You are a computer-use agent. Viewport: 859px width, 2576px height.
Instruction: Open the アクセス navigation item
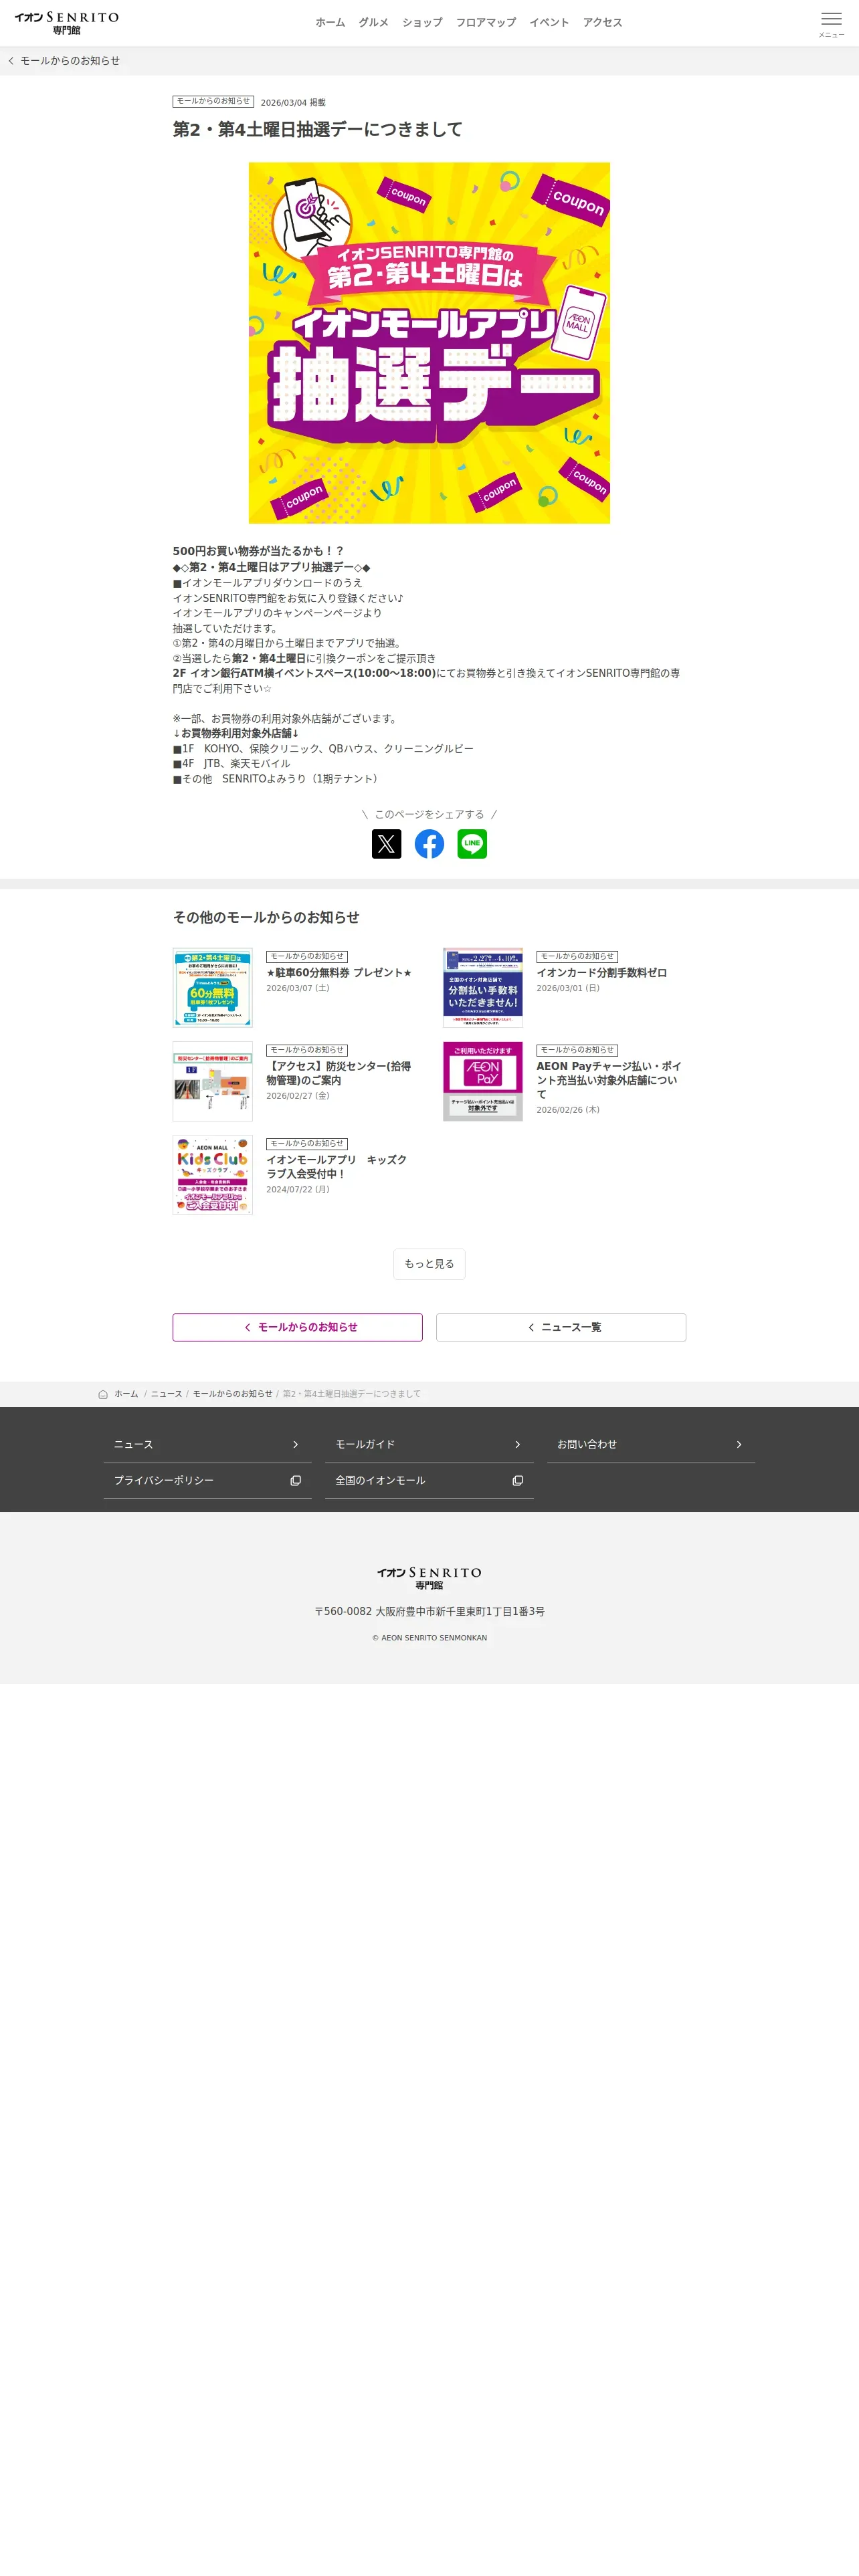[x=602, y=23]
